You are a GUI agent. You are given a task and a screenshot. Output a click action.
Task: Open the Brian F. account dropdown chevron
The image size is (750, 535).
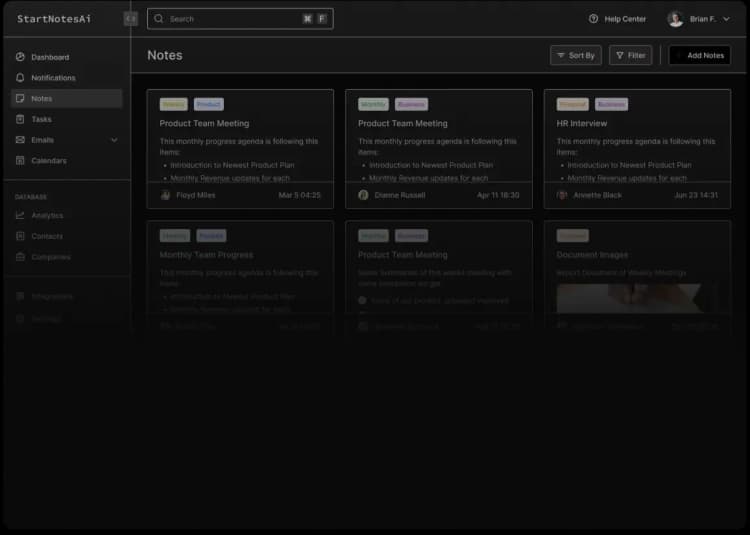[x=726, y=19]
